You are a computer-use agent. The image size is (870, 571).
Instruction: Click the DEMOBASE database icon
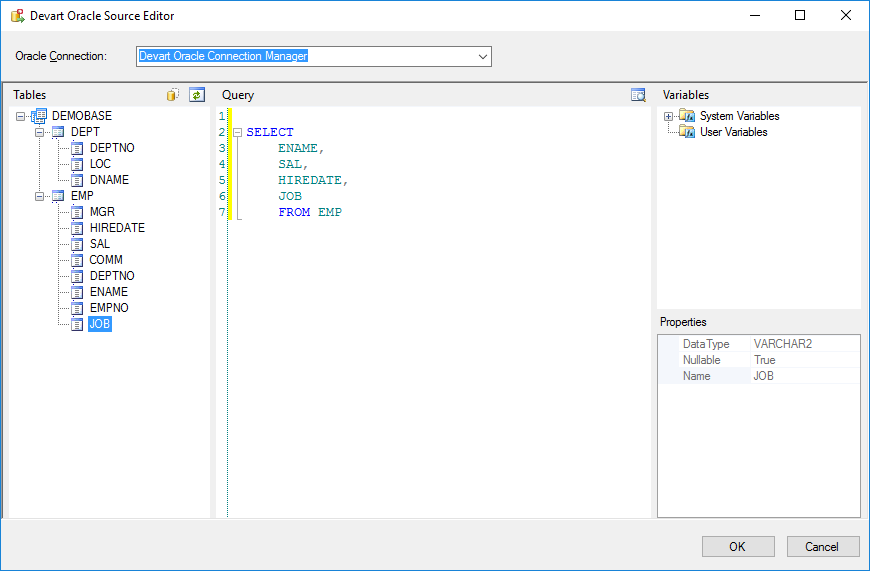[x=40, y=116]
